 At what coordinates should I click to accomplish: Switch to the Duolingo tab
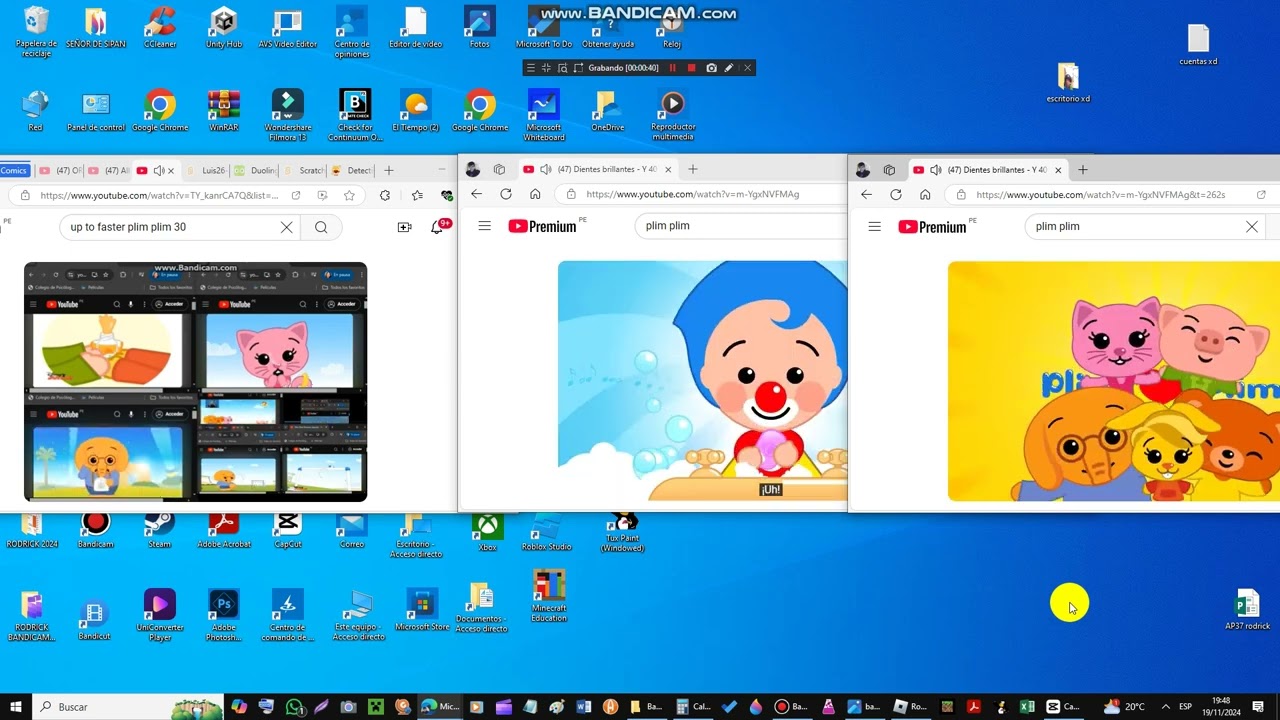click(256, 171)
